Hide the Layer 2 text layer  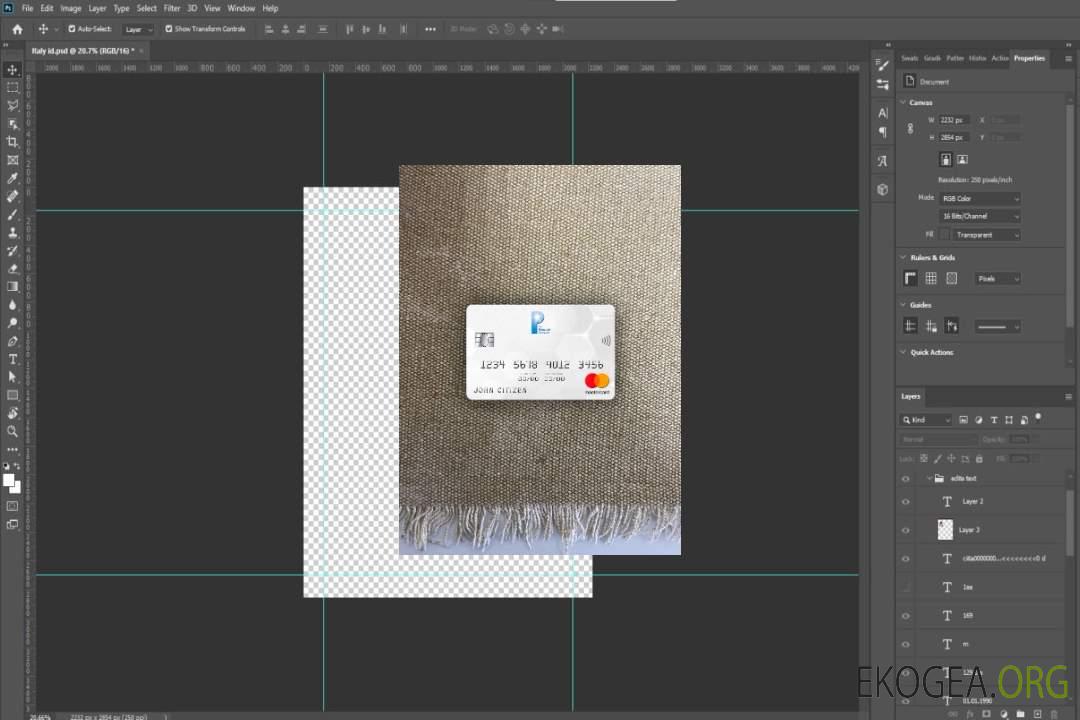pyautogui.click(x=906, y=501)
